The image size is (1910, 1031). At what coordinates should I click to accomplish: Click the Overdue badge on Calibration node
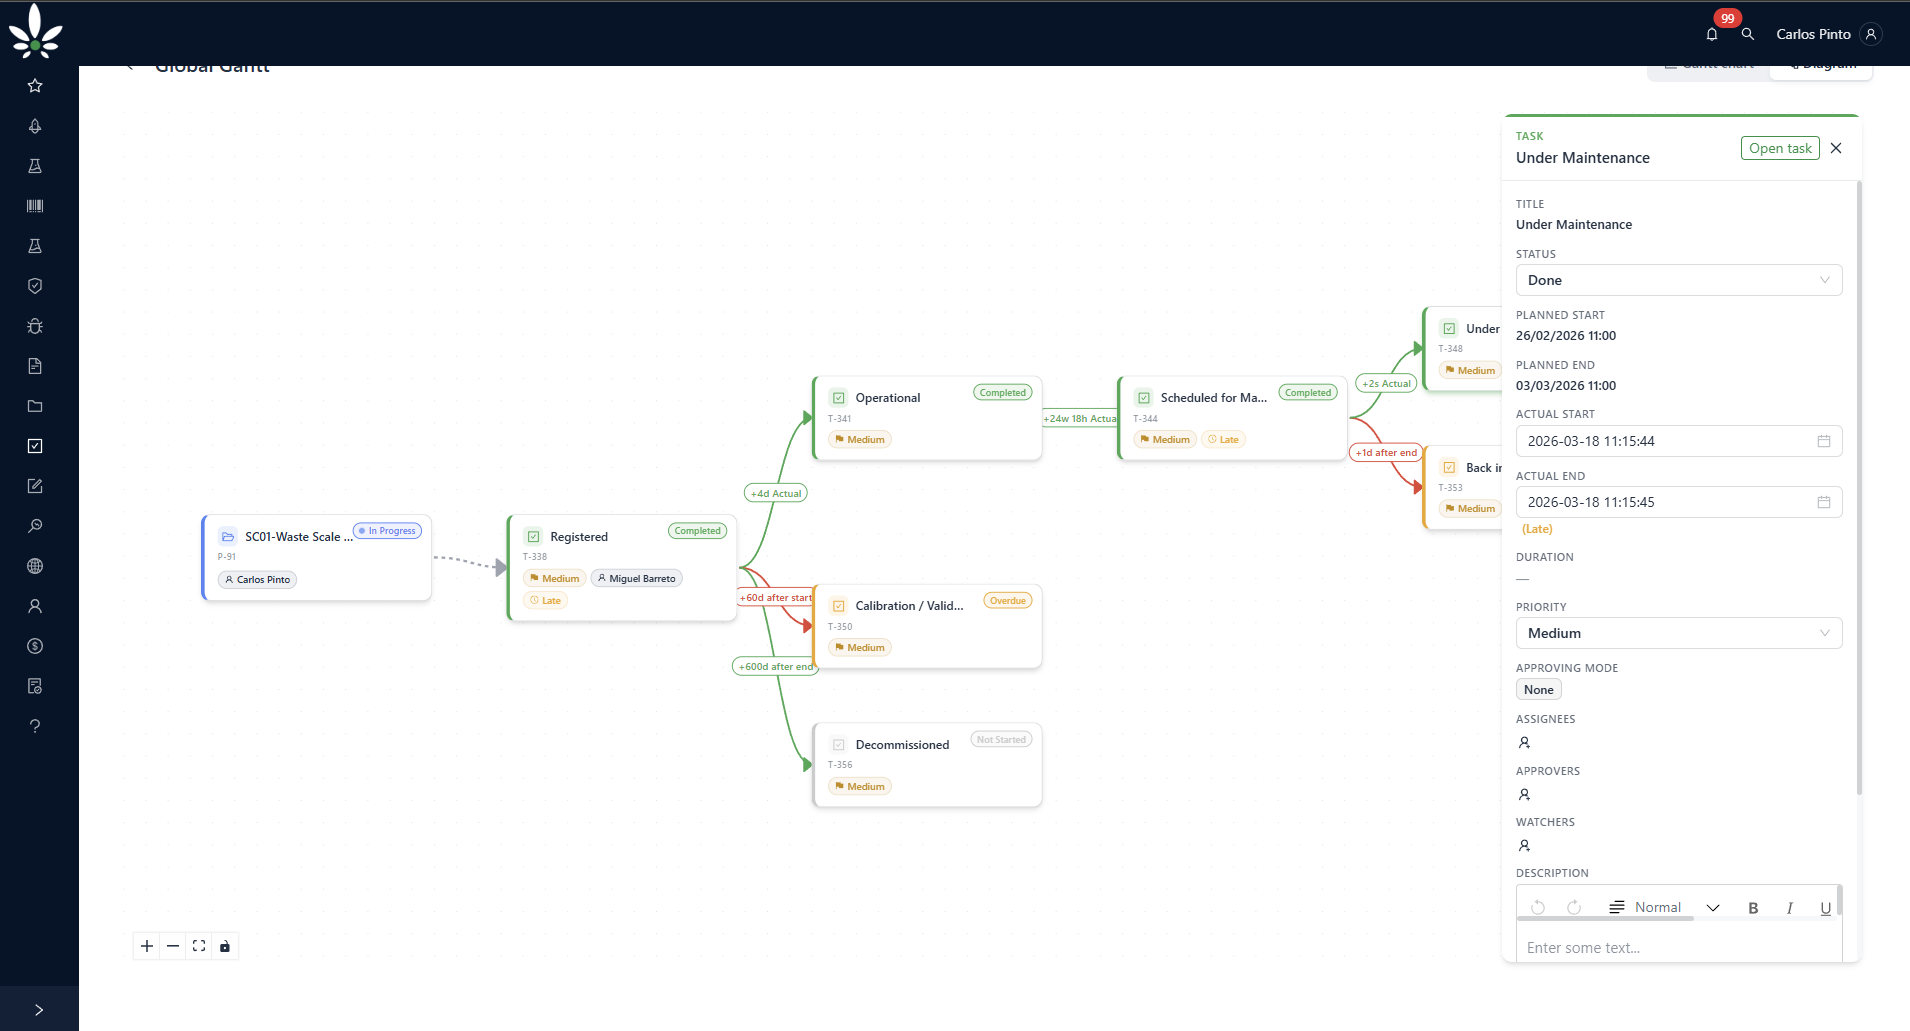[x=1008, y=601]
